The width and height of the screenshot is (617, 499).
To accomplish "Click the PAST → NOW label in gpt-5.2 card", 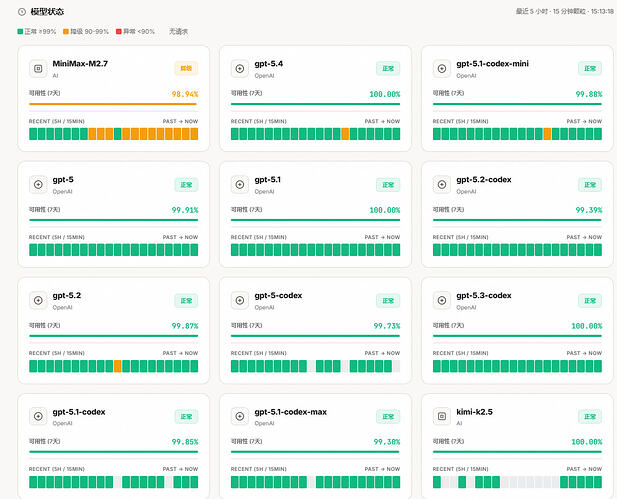I will [x=180, y=353].
